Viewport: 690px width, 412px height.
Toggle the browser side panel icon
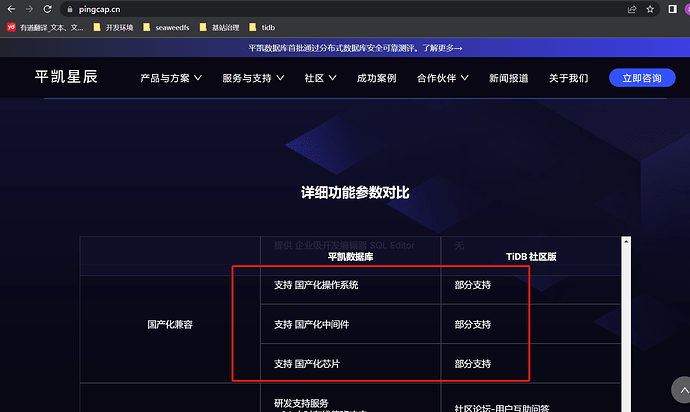pos(672,9)
